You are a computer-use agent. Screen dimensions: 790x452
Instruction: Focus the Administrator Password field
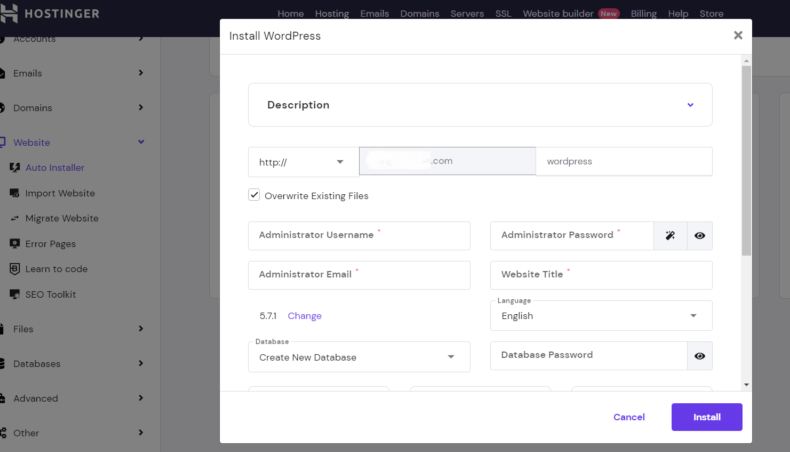[572, 235]
